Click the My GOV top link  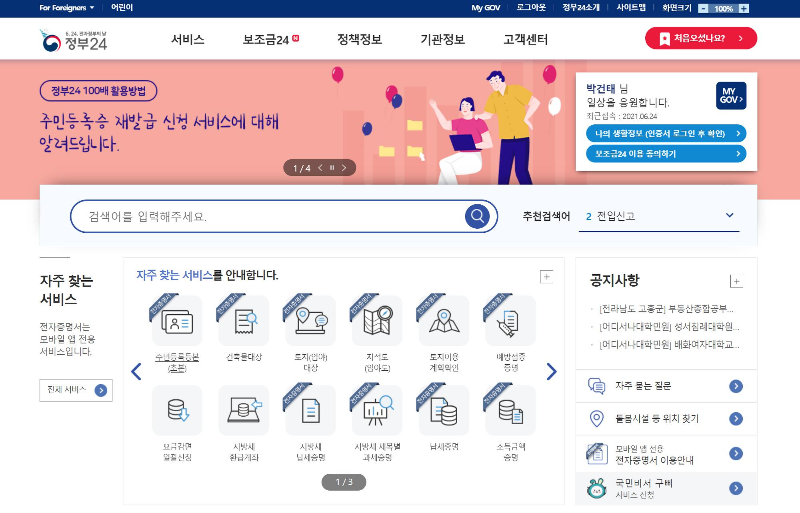pyautogui.click(x=486, y=8)
